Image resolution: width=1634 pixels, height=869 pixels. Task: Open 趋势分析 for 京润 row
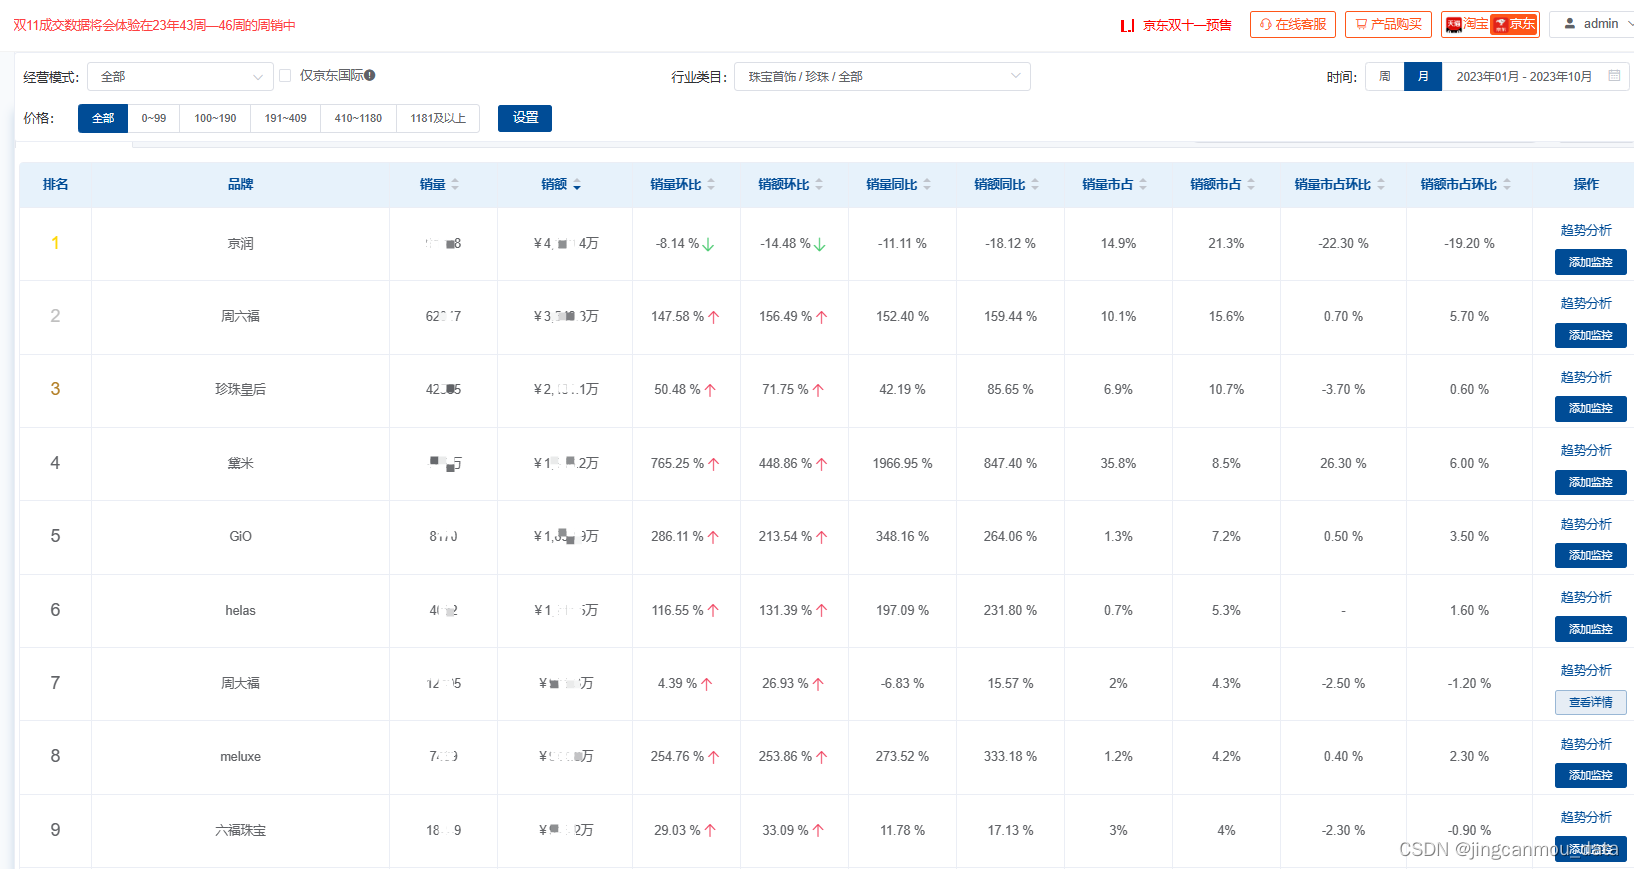click(1586, 230)
